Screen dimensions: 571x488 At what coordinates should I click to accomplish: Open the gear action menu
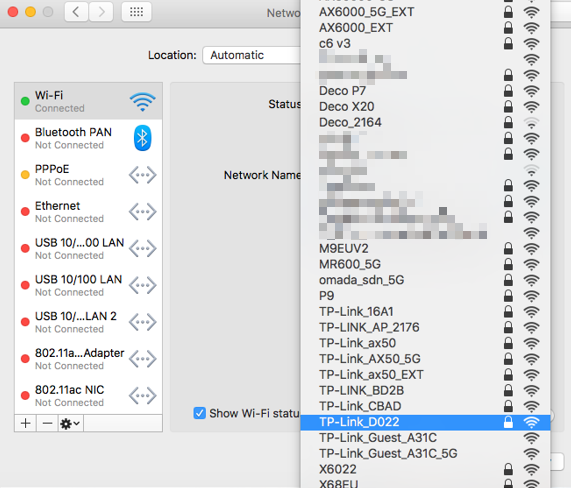(x=70, y=423)
